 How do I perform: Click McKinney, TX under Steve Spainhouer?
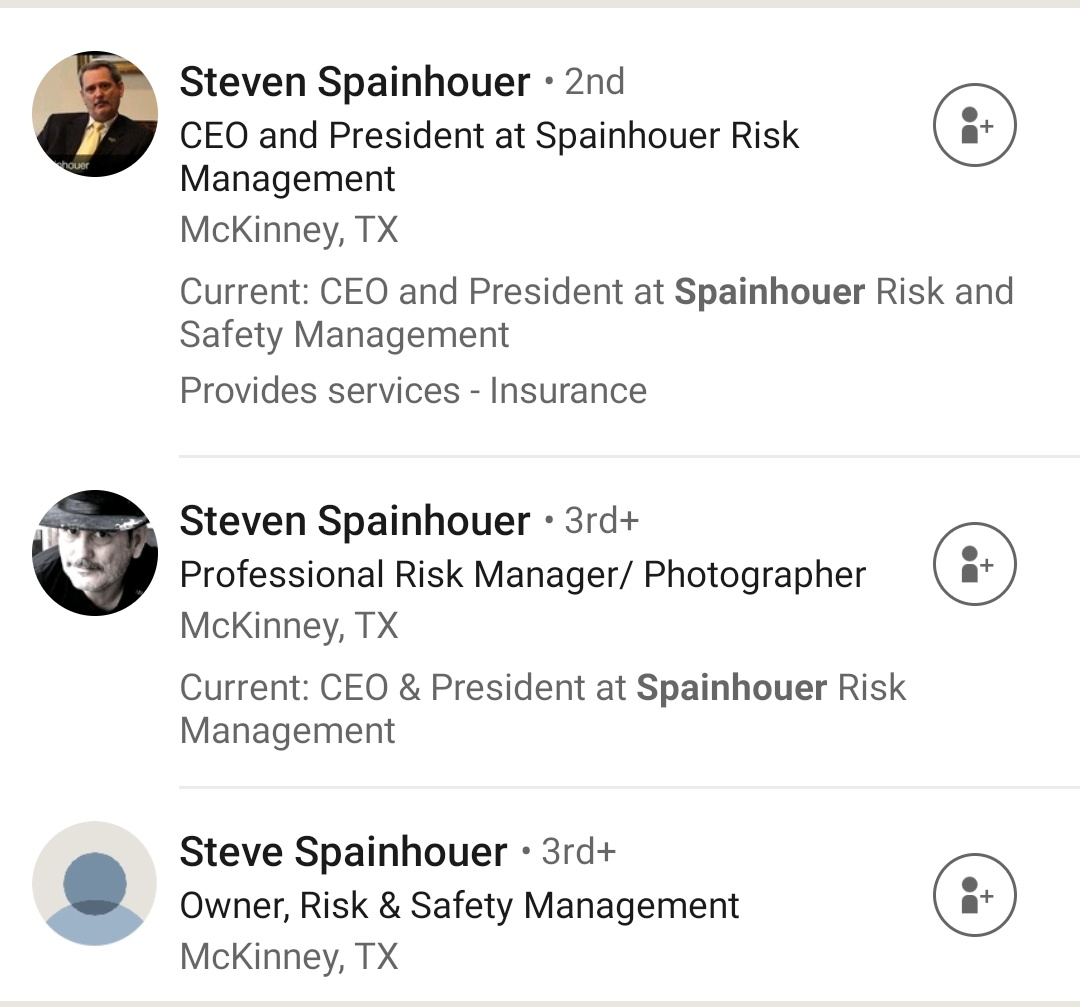tap(289, 957)
